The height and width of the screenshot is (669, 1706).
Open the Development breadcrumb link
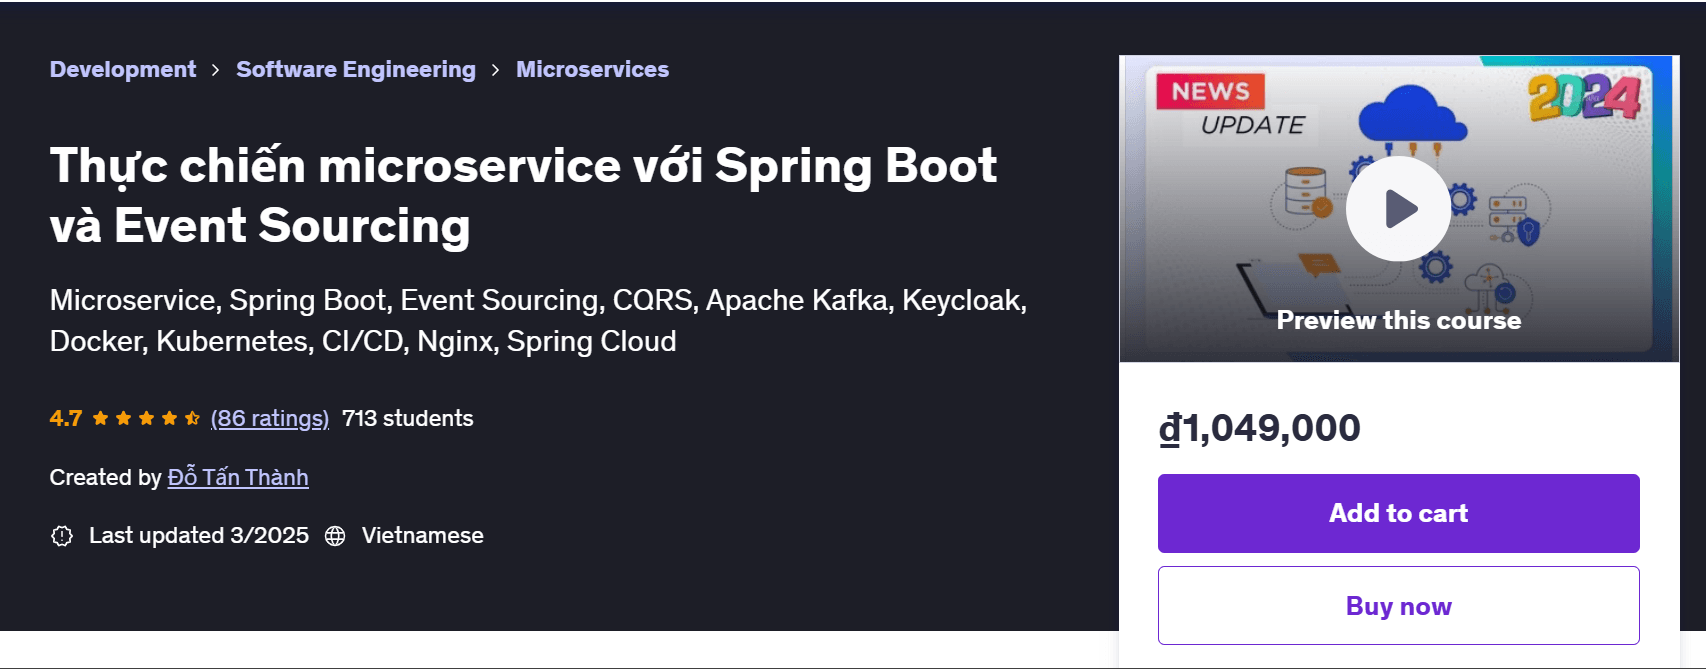[123, 69]
